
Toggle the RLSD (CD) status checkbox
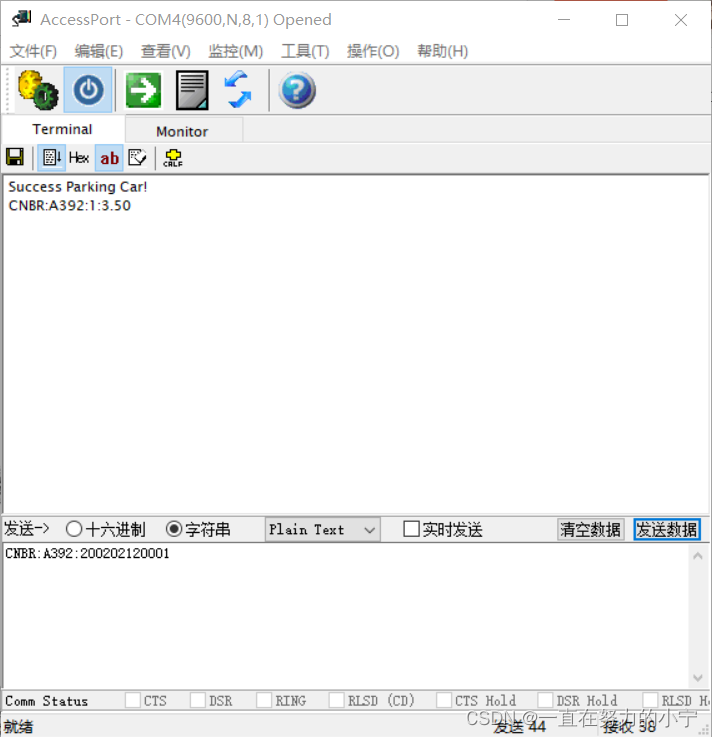[336, 700]
